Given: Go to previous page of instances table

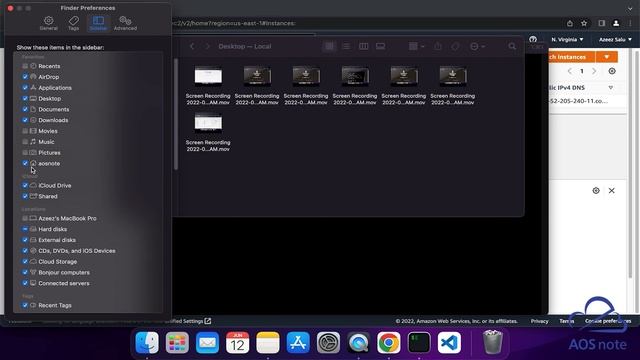Looking at the screenshot, I should [x=570, y=71].
